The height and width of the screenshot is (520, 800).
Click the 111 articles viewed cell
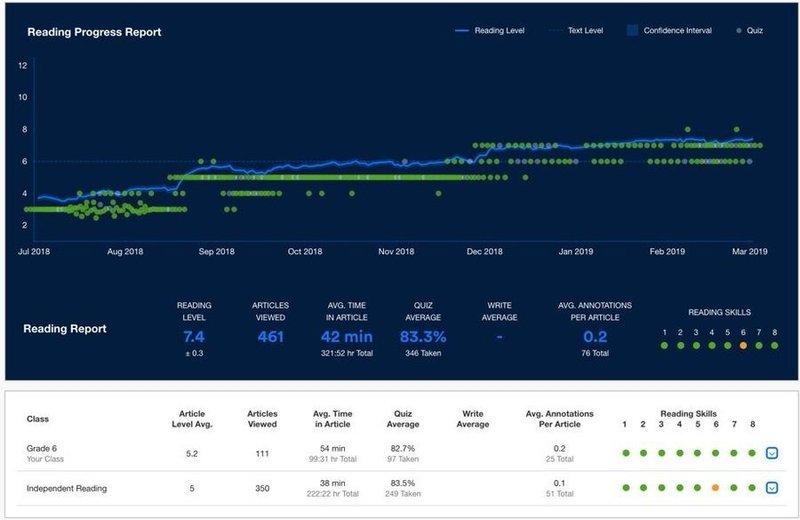(x=262, y=454)
